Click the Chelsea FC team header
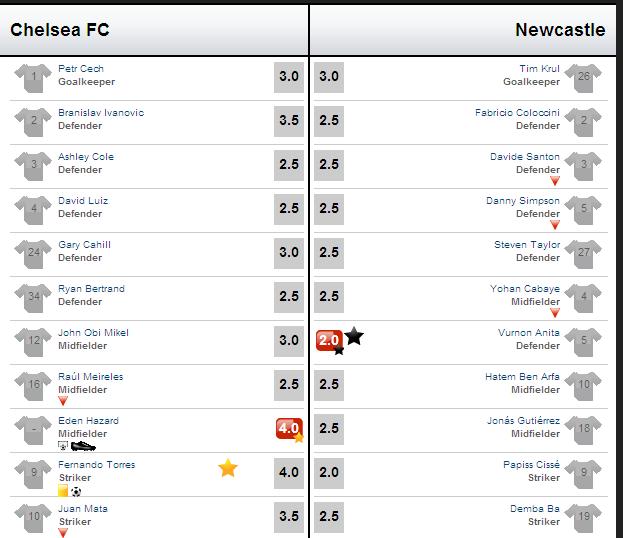The width and height of the screenshot is (623, 538). (x=60, y=30)
